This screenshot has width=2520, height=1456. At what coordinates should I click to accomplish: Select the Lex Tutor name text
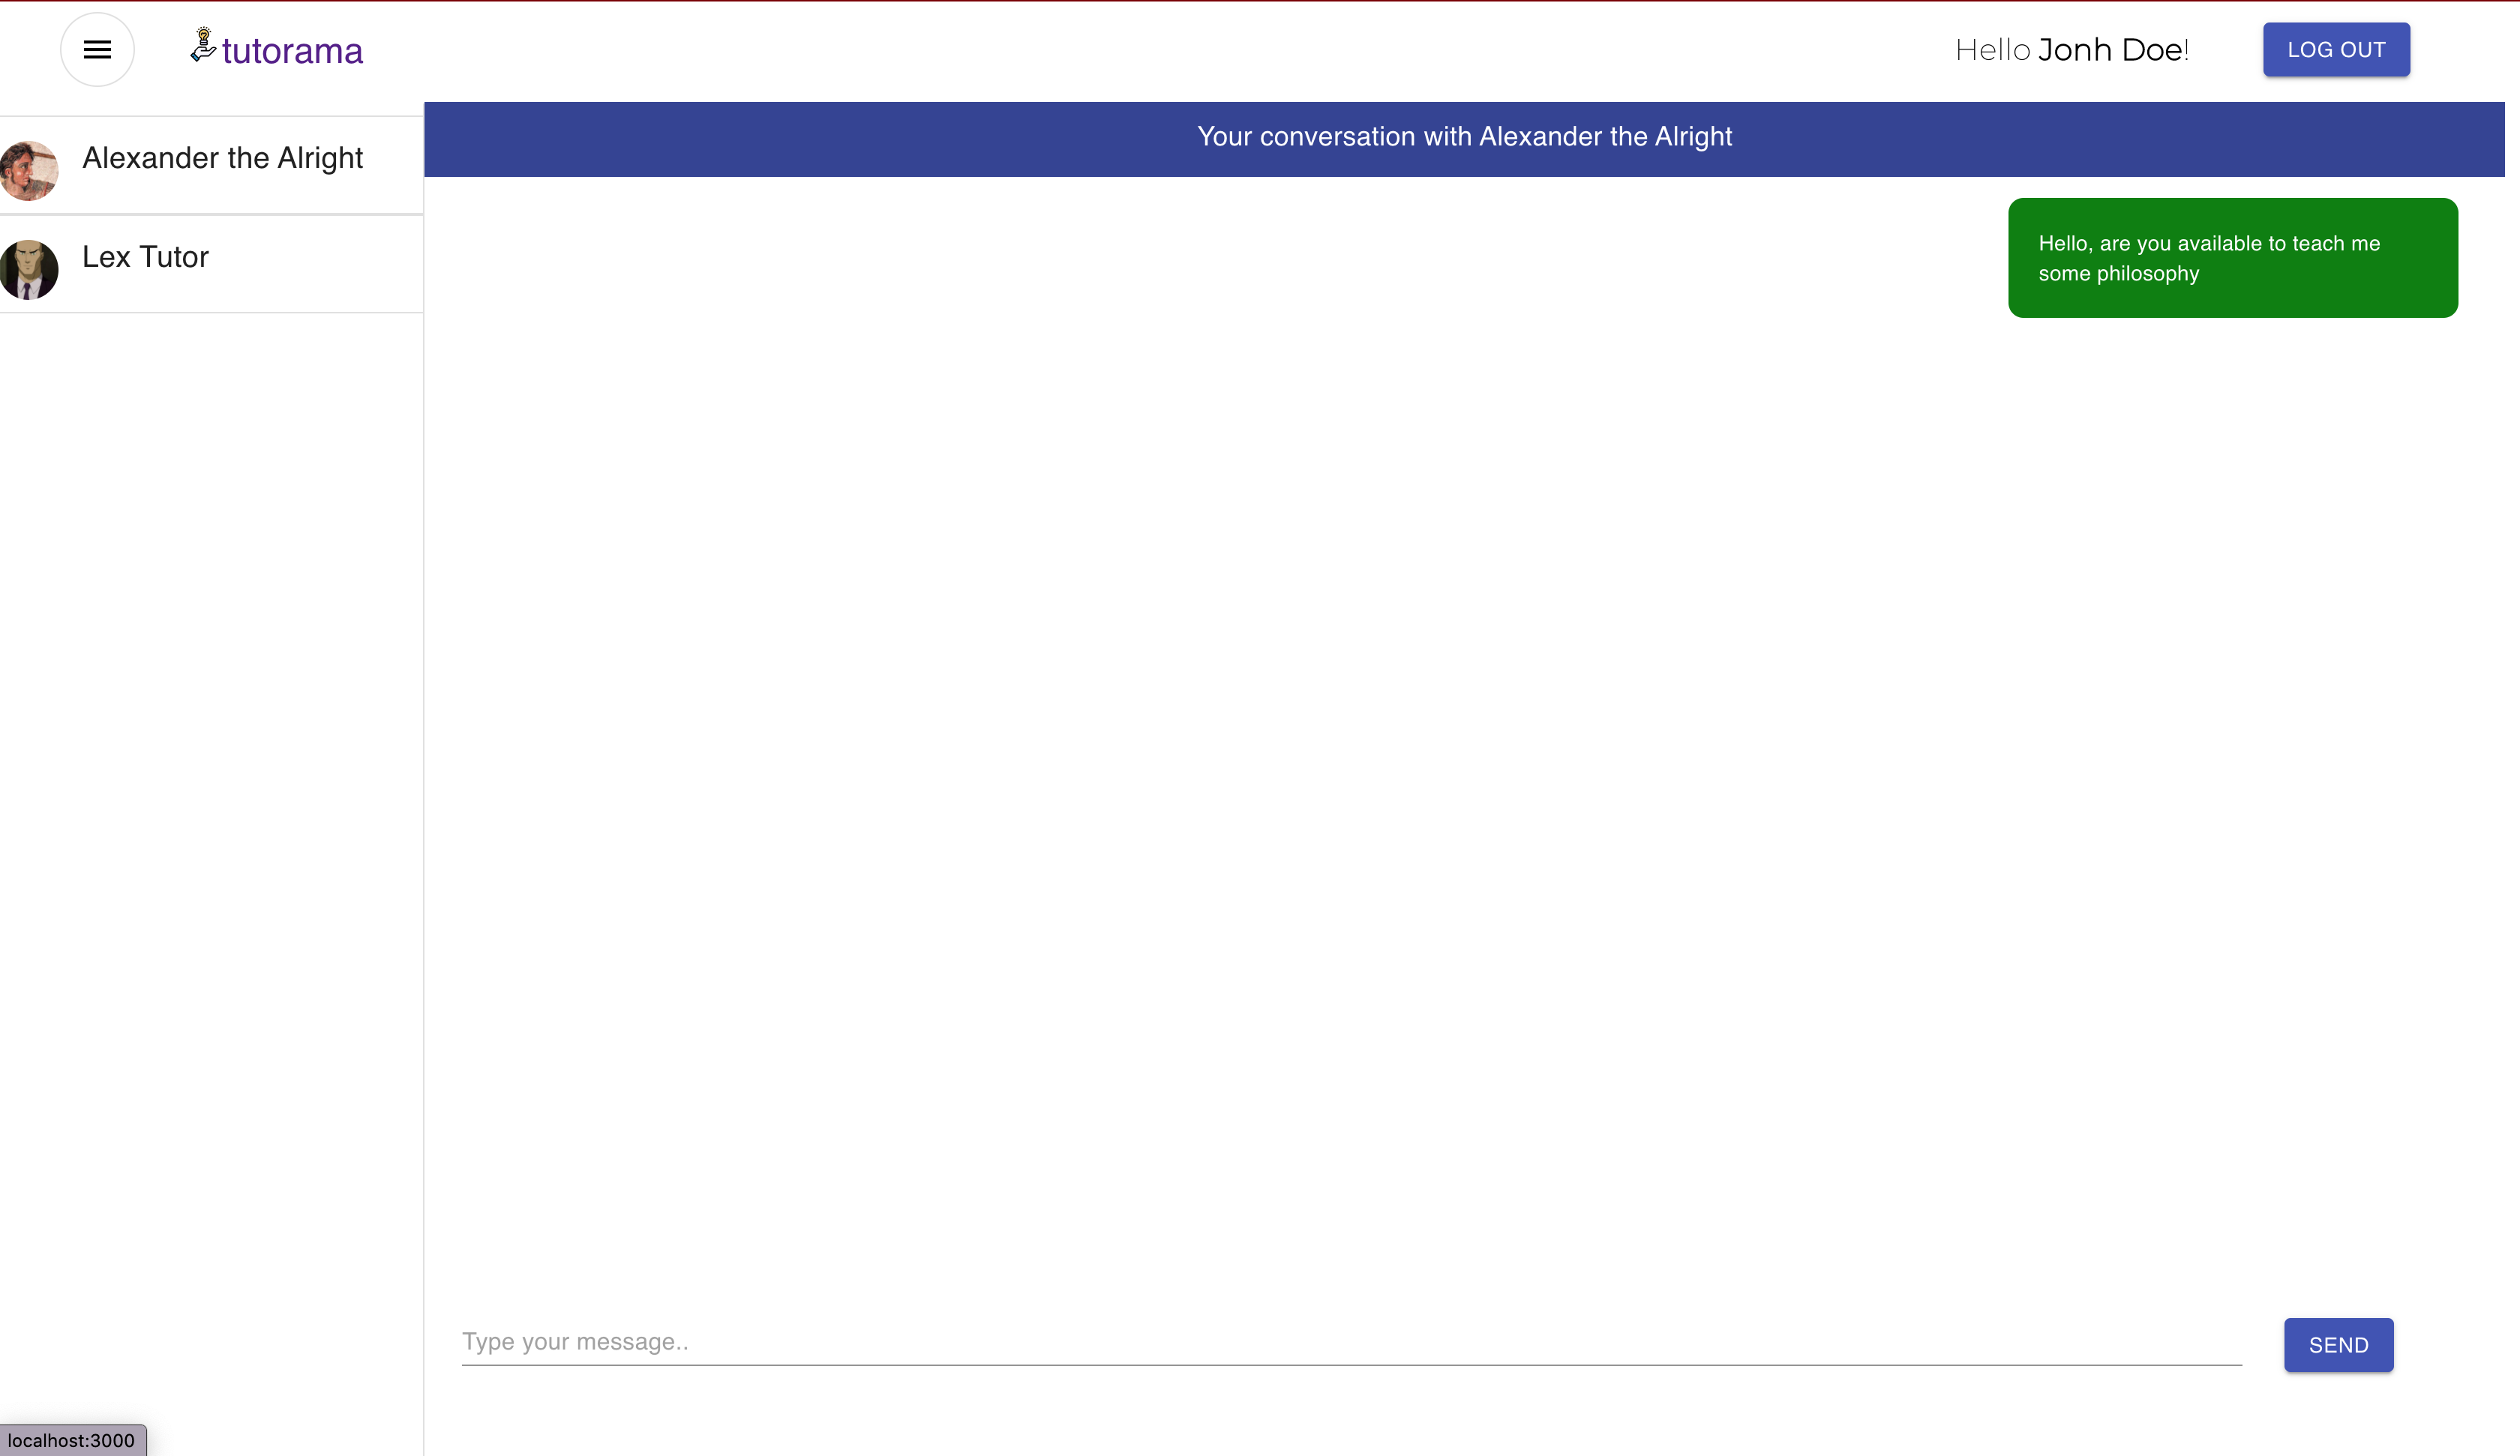click(145, 257)
